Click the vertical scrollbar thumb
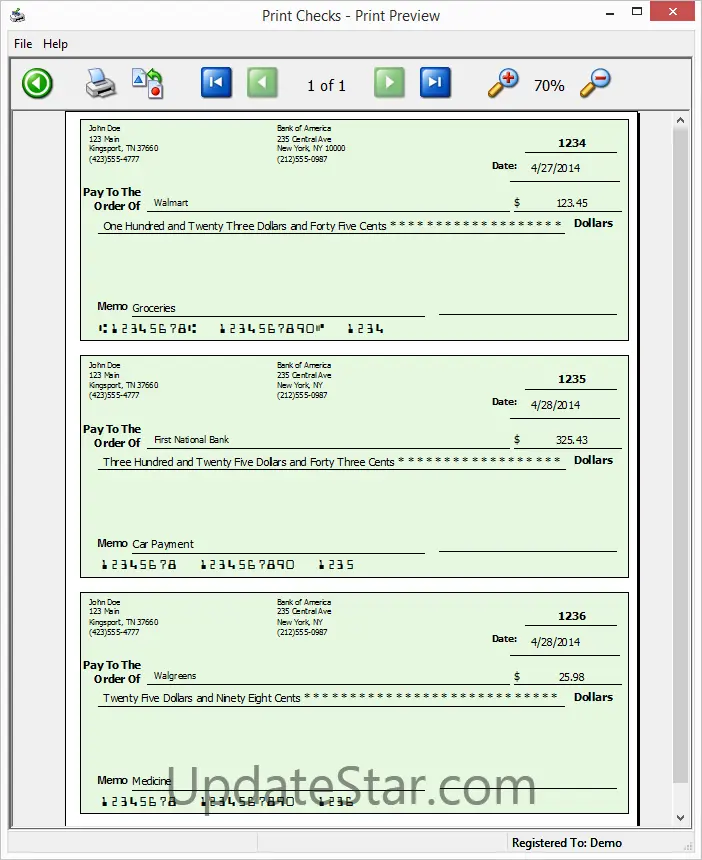702x860 pixels. tap(681, 455)
